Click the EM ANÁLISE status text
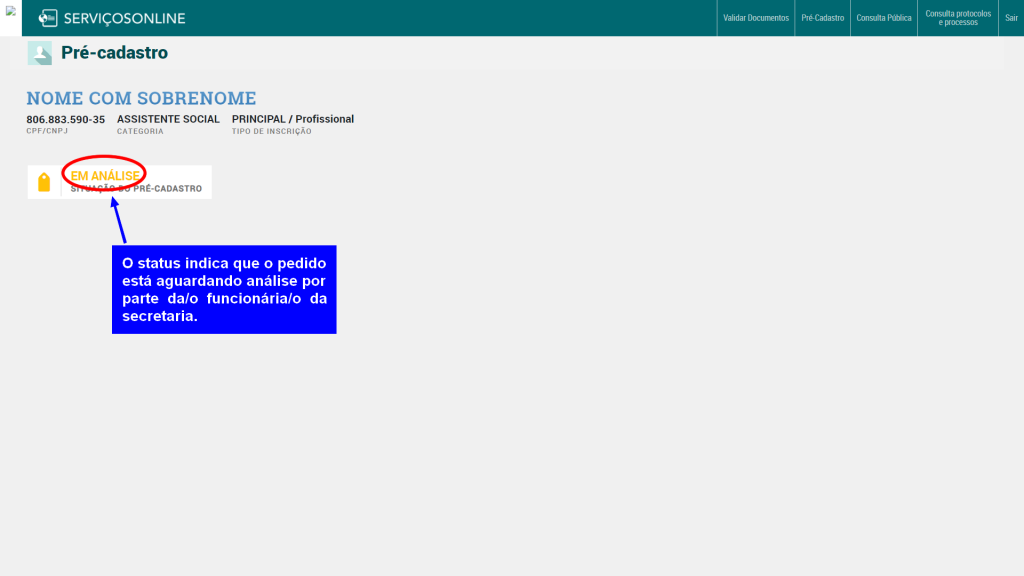This screenshot has width=1024, height=576. 105,176
